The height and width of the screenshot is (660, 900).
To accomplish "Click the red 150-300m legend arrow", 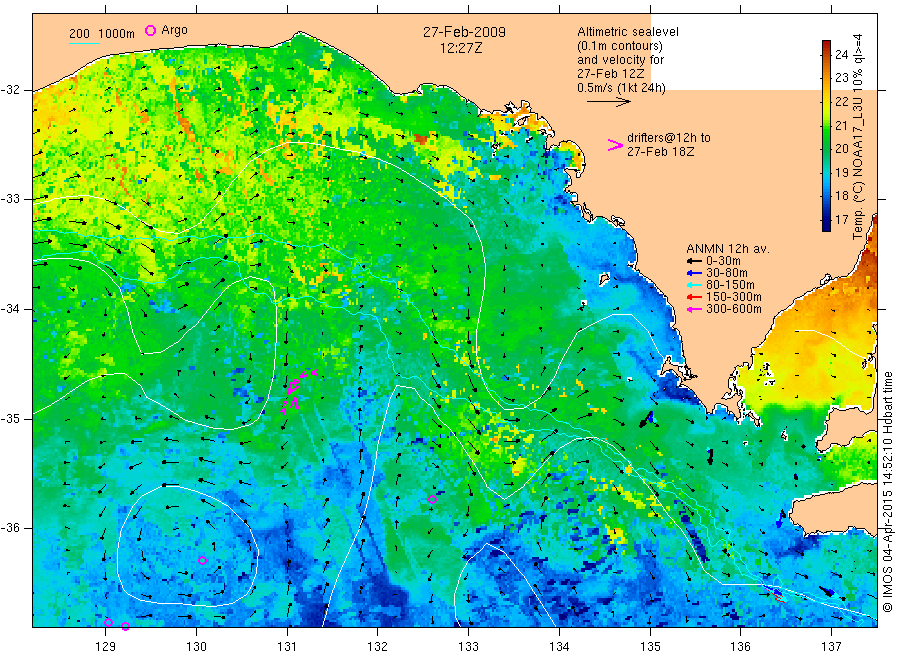I will (x=695, y=297).
